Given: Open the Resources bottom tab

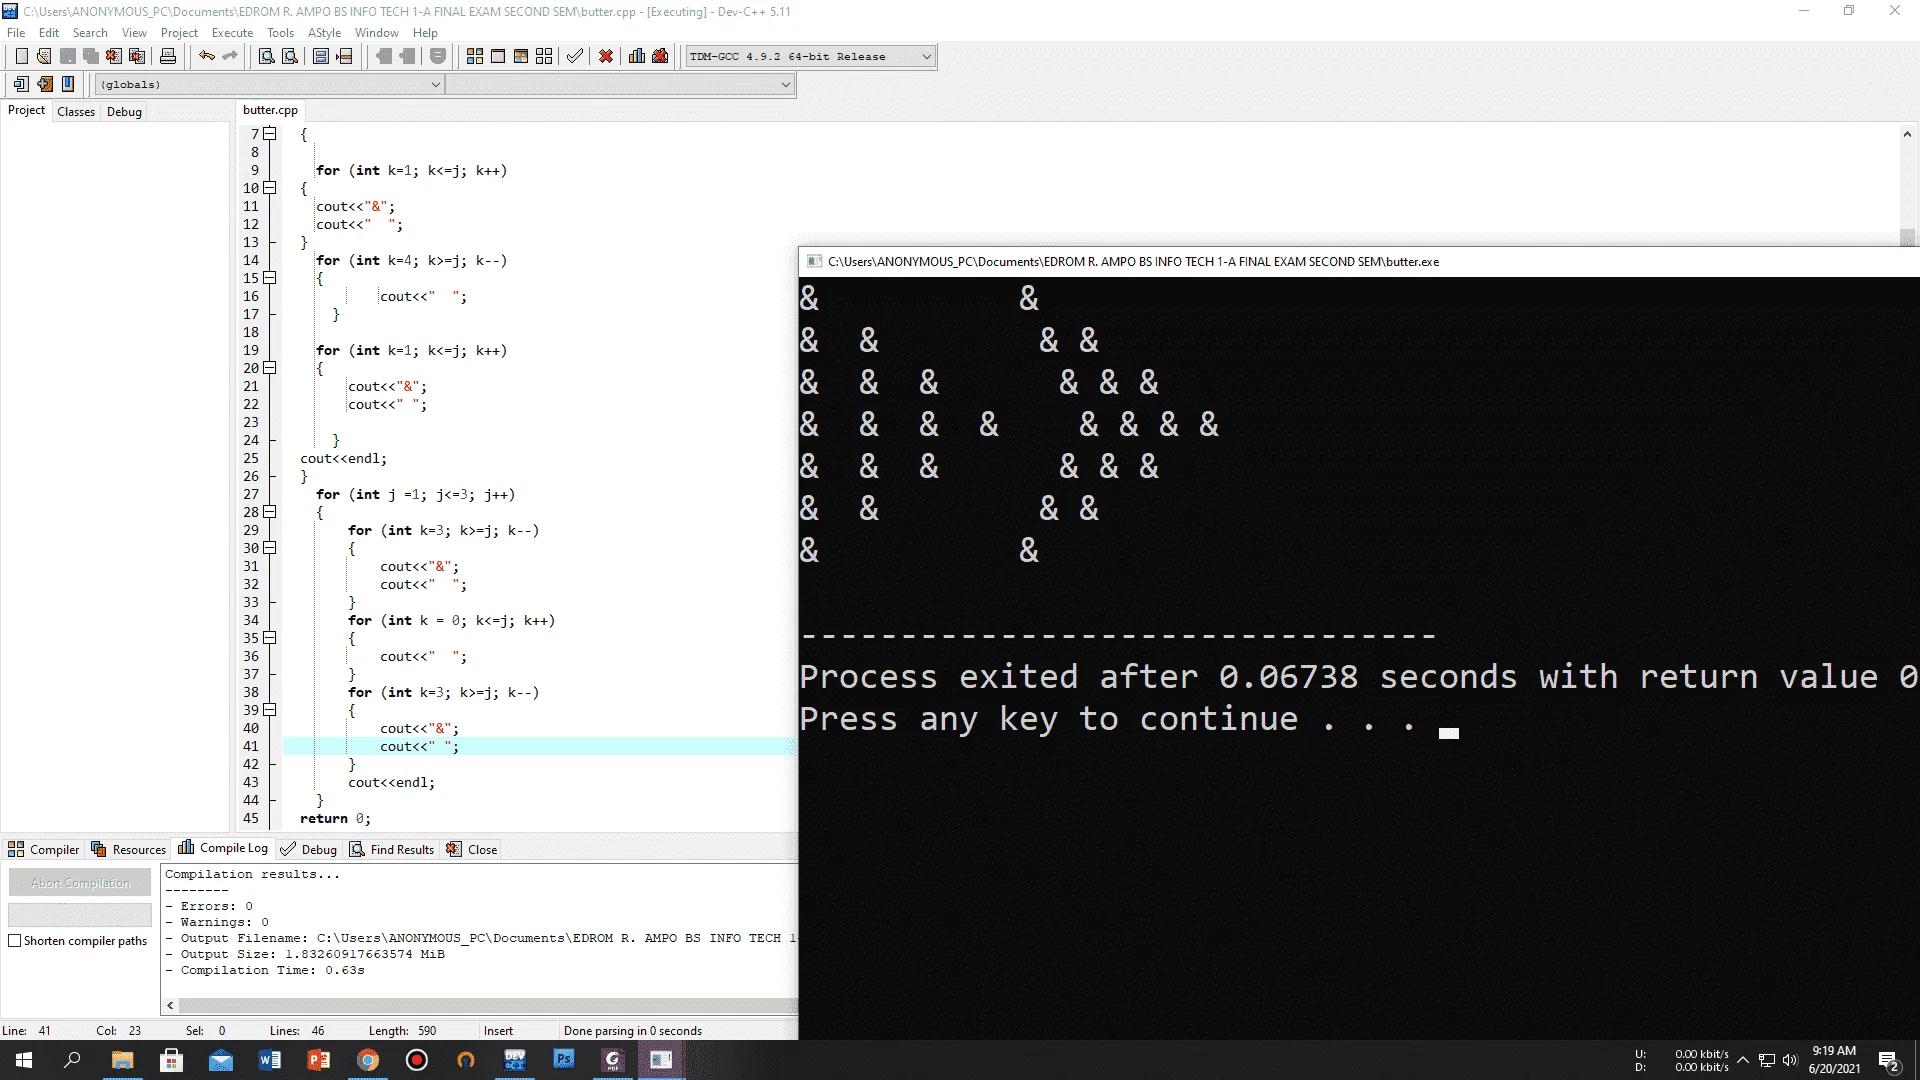Looking at the screenshot, I should point(128,849).
